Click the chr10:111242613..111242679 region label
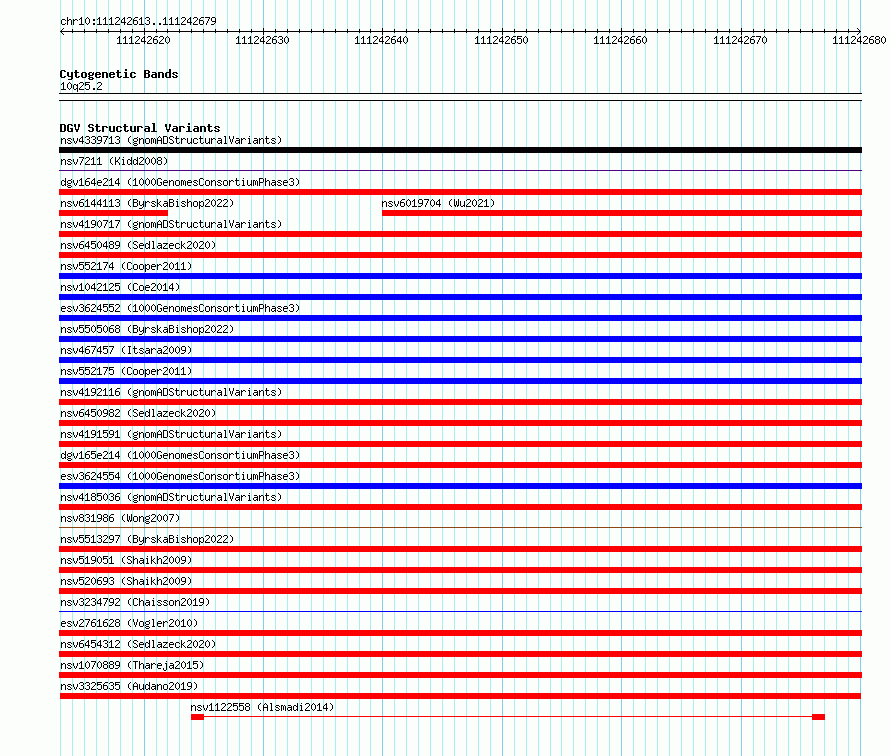The image size is (890, 756). pos(138,21)
